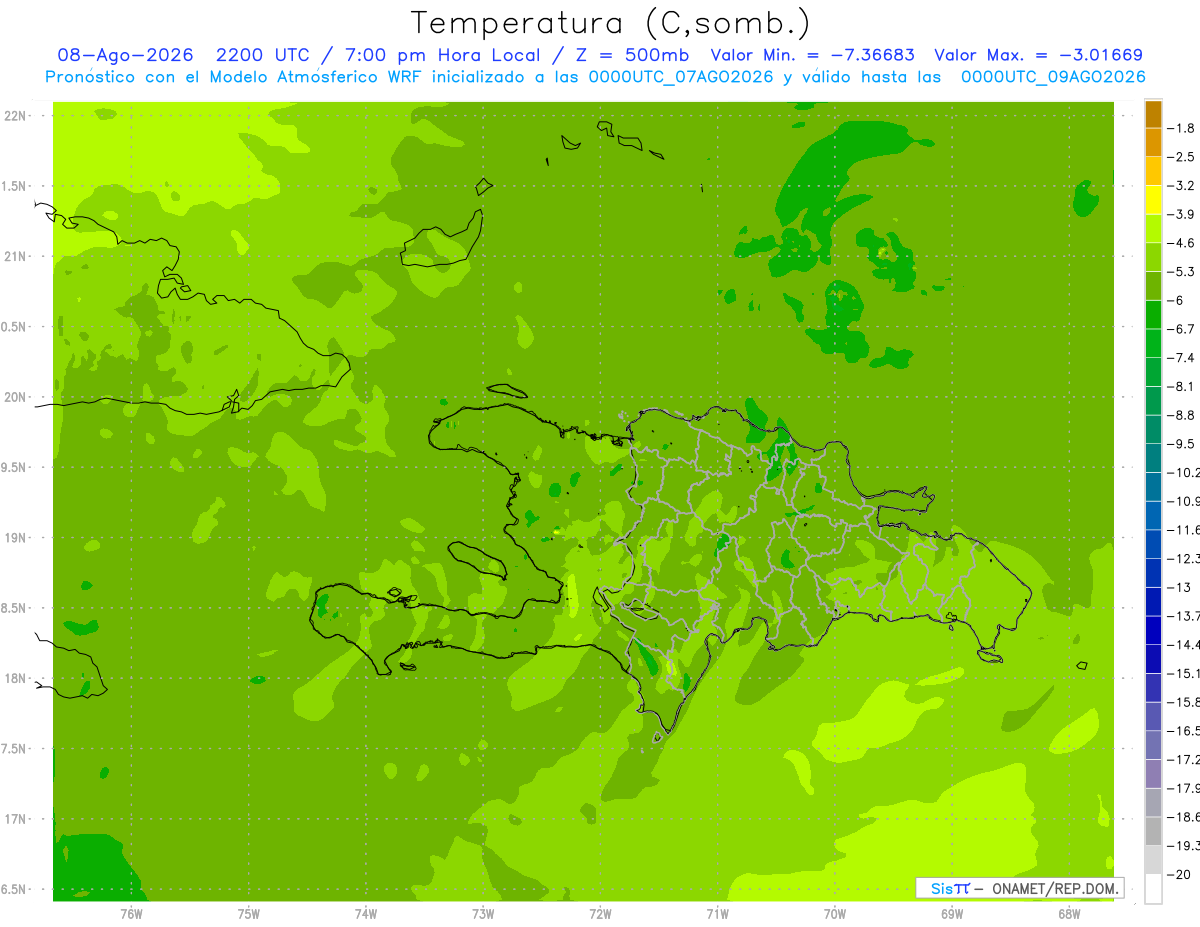The image size is (1200, 927).
Task: Click the 69W longitude label
Action: 952,913
